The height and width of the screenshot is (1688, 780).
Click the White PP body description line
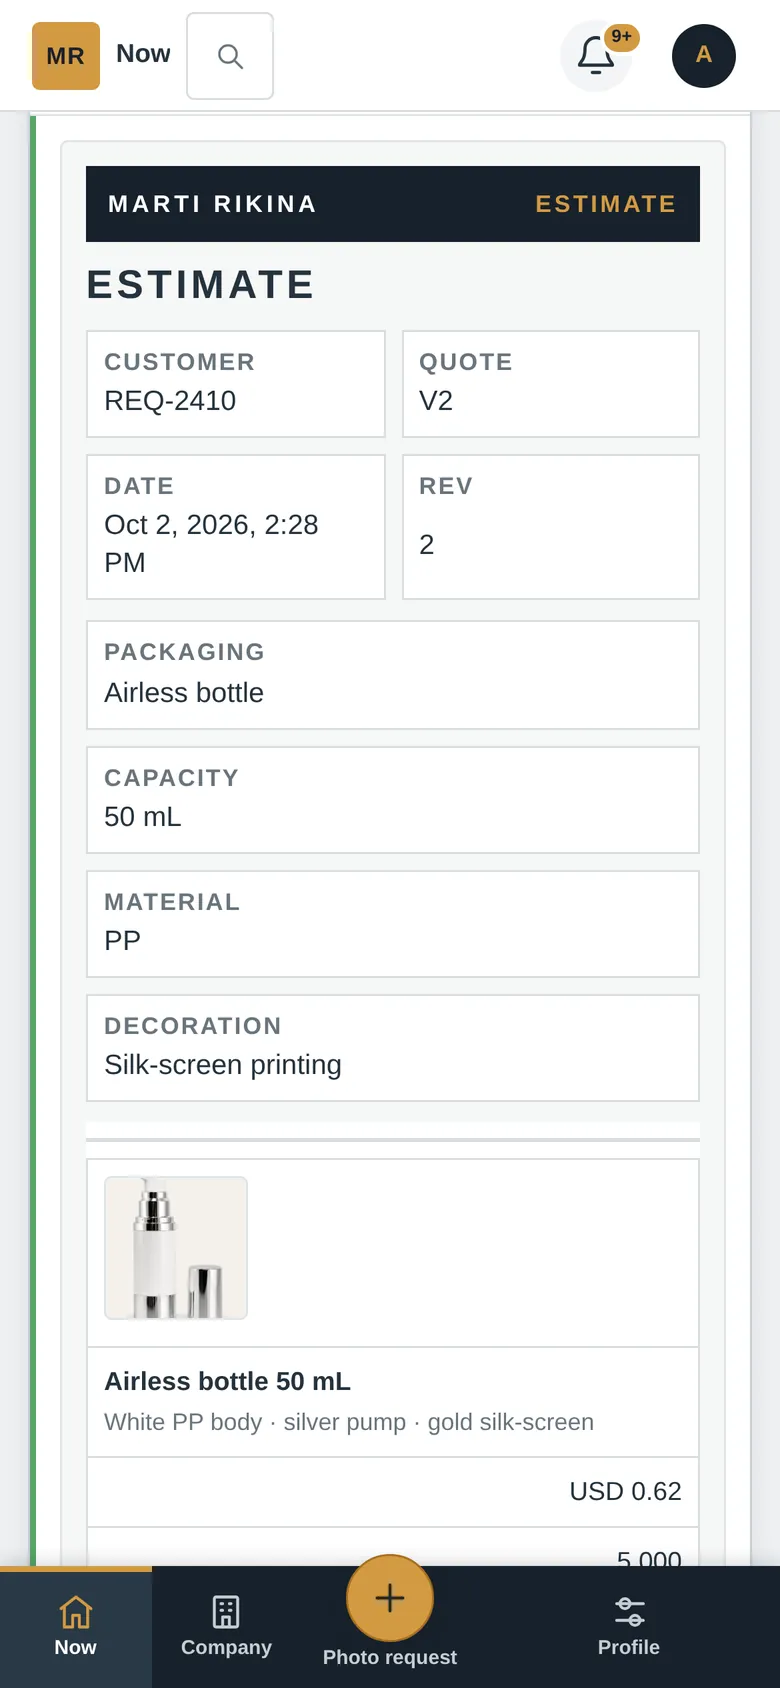[x=349, y=1422]
